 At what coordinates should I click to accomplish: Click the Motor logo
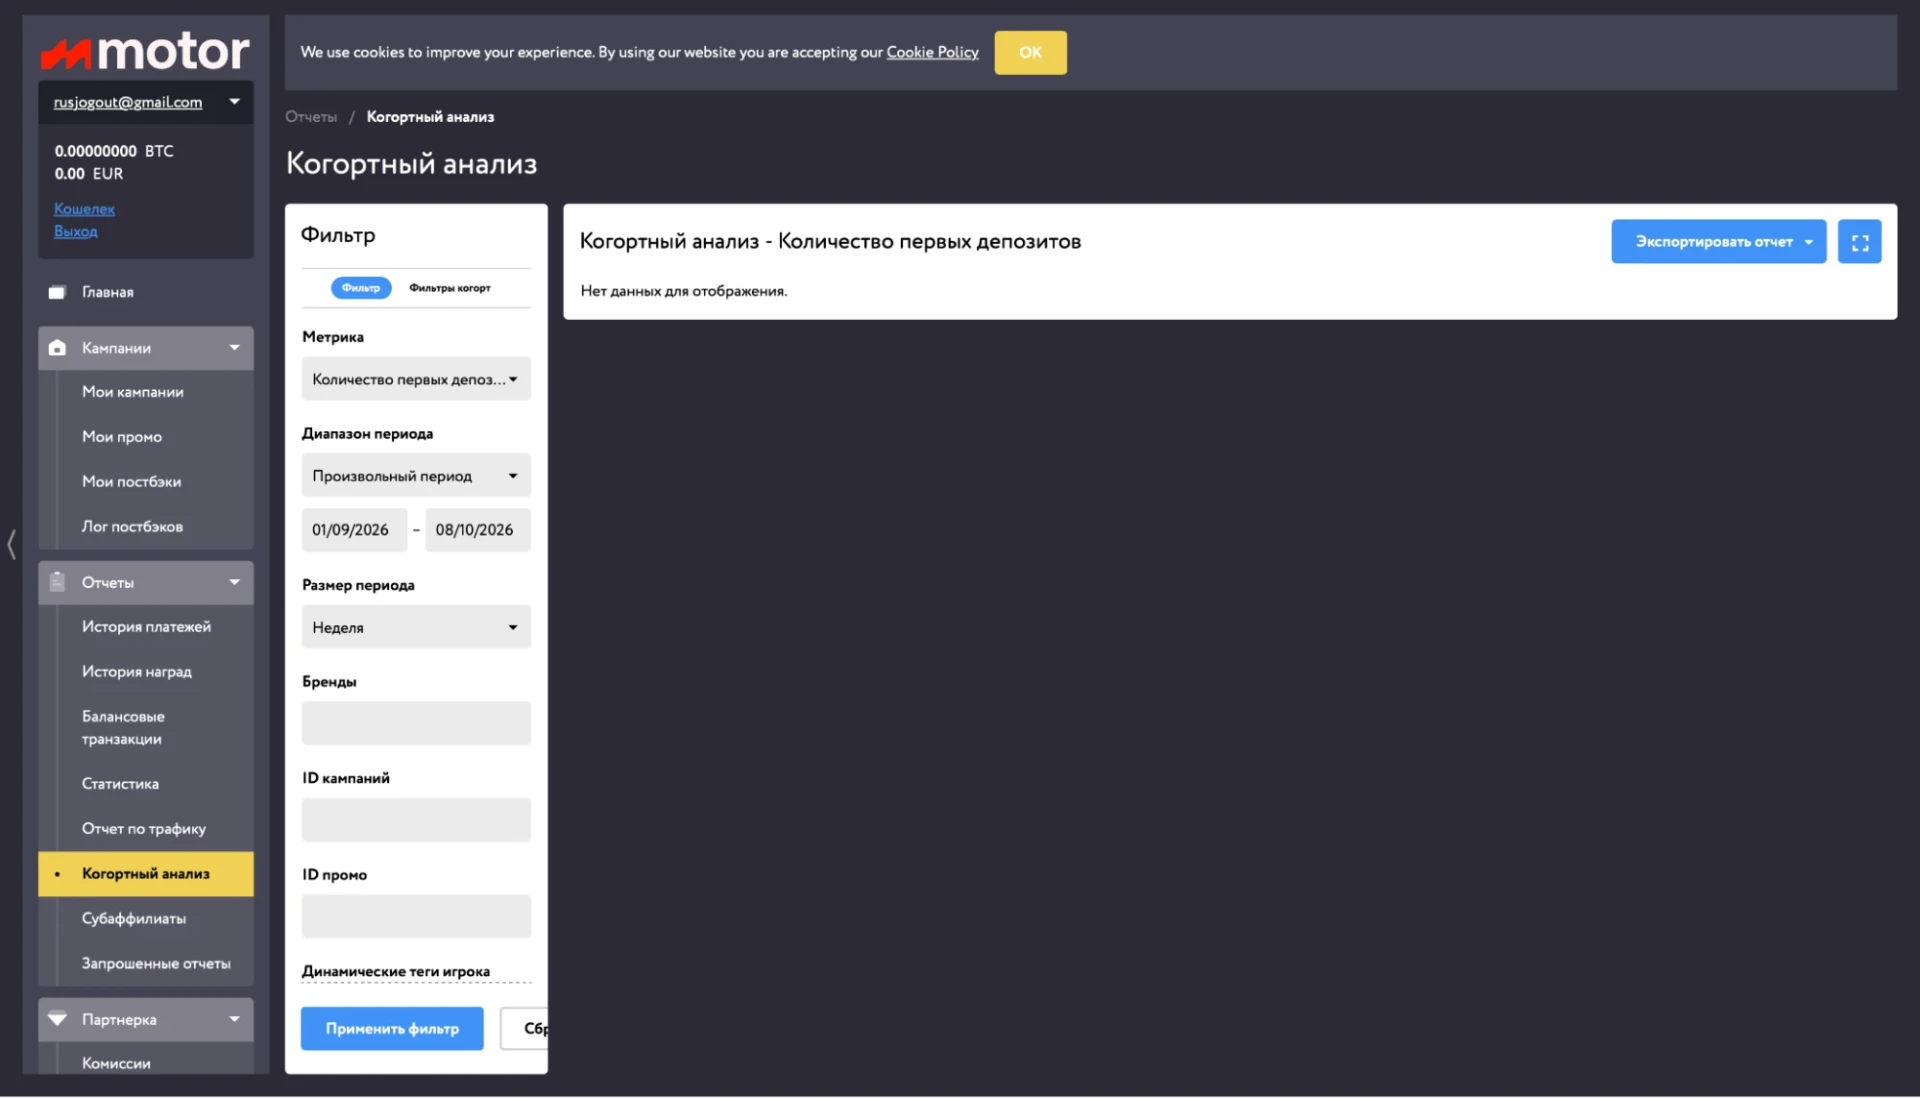coord(145,52)
